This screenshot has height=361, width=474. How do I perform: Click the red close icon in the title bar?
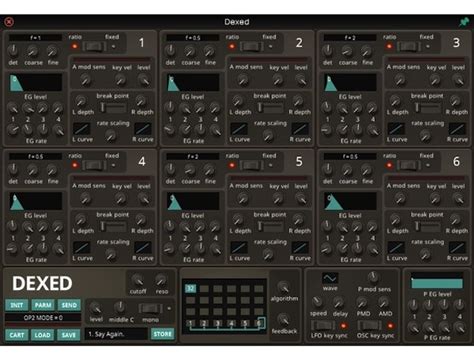9,22
